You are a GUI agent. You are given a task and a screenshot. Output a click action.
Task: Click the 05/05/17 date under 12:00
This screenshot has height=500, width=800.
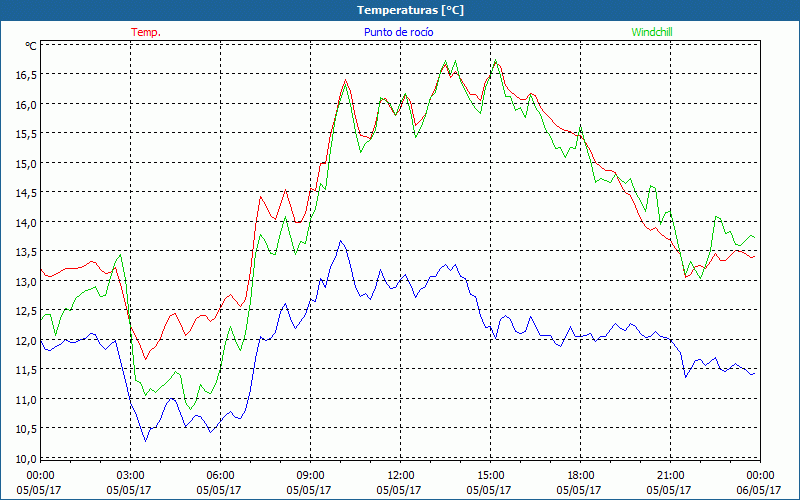(x=398, y=490)
